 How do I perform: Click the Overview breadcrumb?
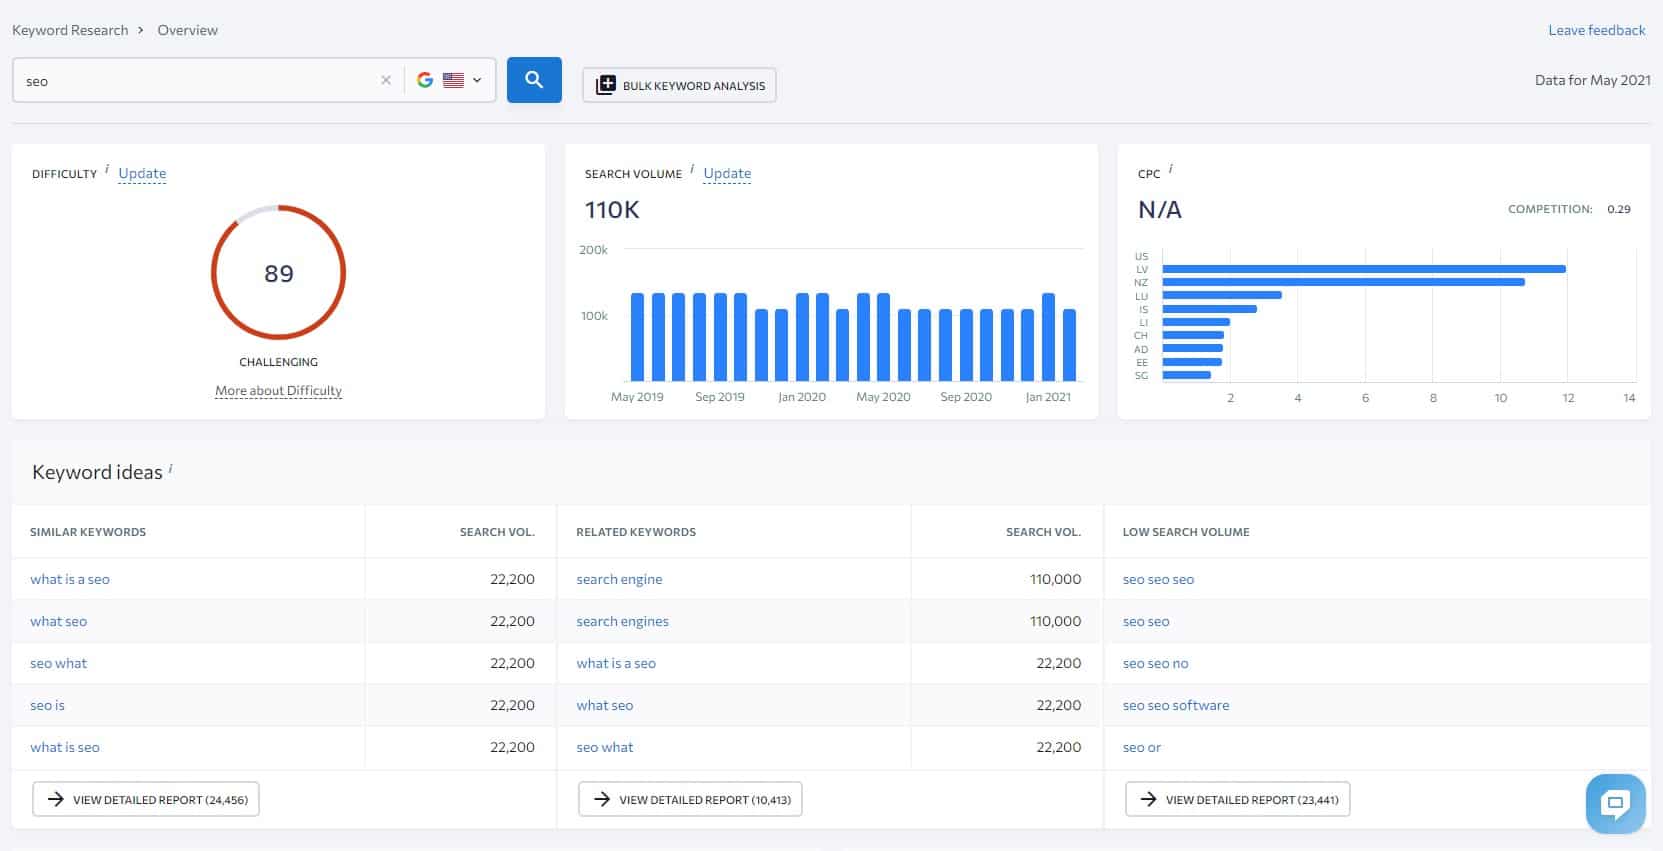tap(187, 30)
